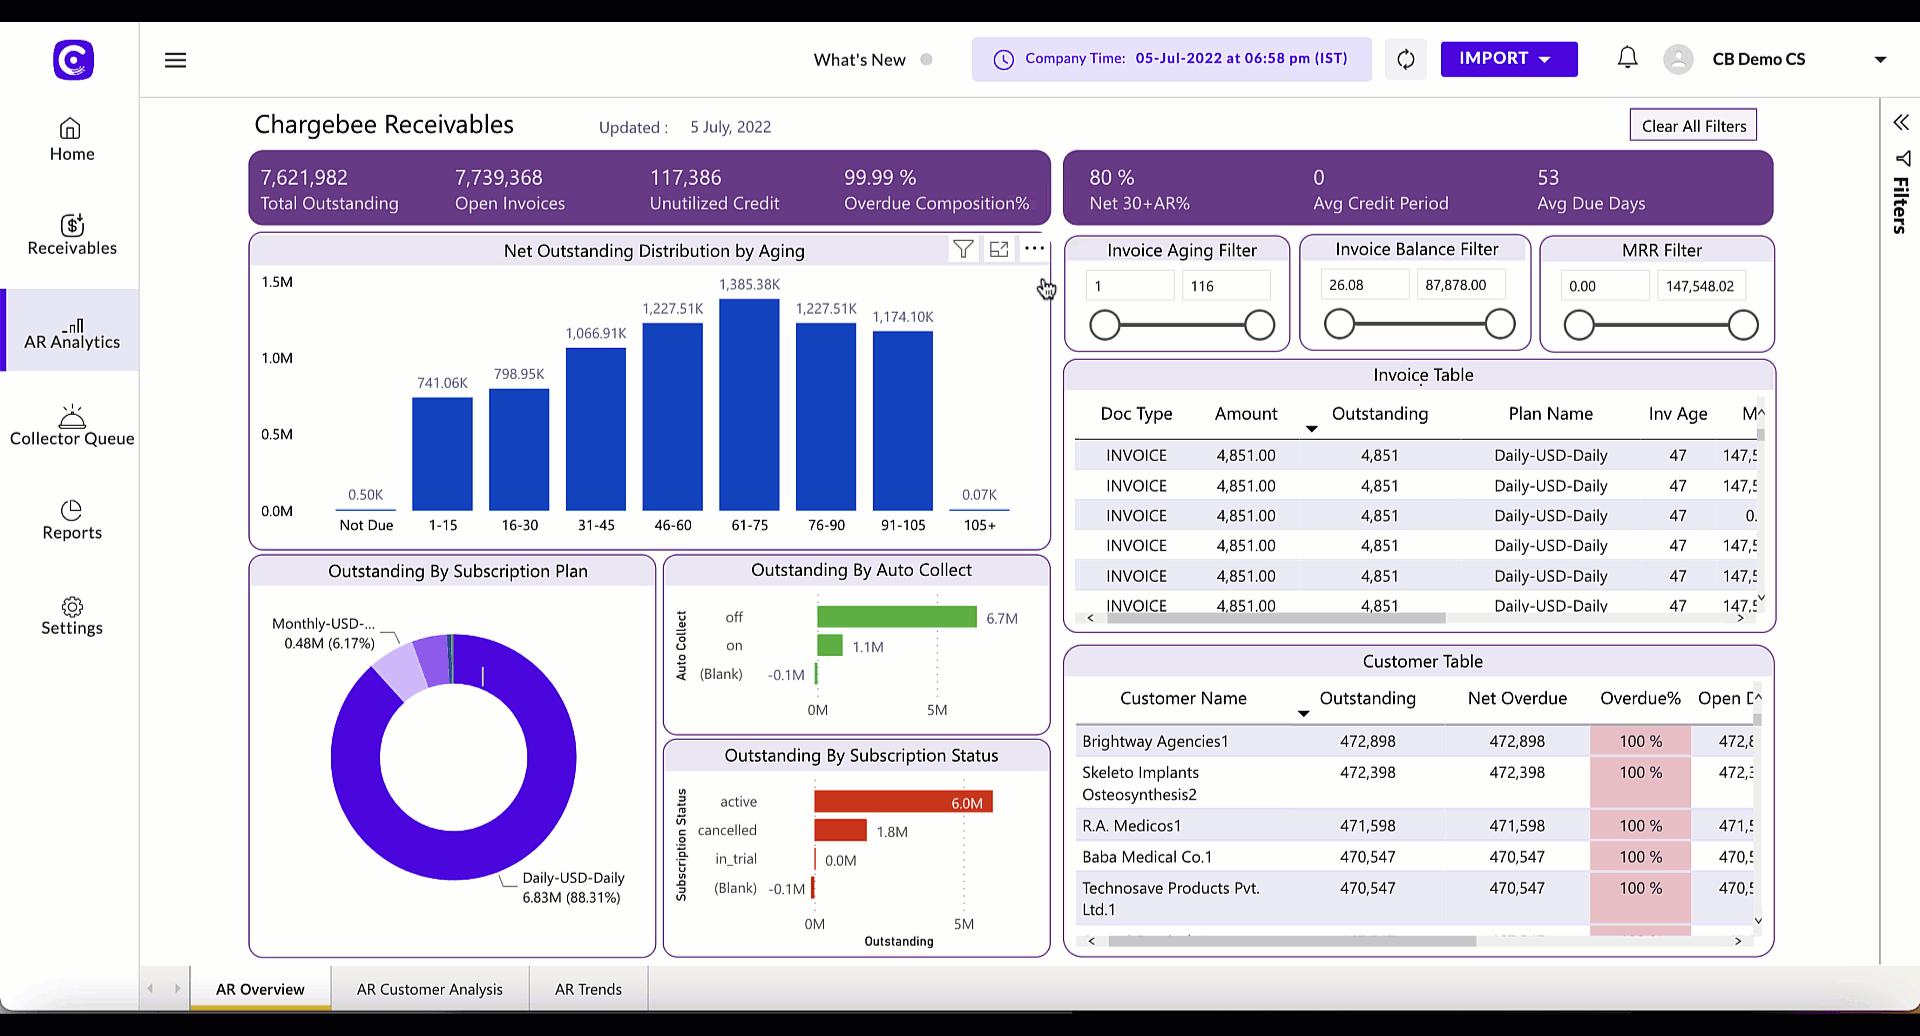Click the clock icon beside Company Time
This screenshot has width=1920, height=1036.
coord(1003,60)
